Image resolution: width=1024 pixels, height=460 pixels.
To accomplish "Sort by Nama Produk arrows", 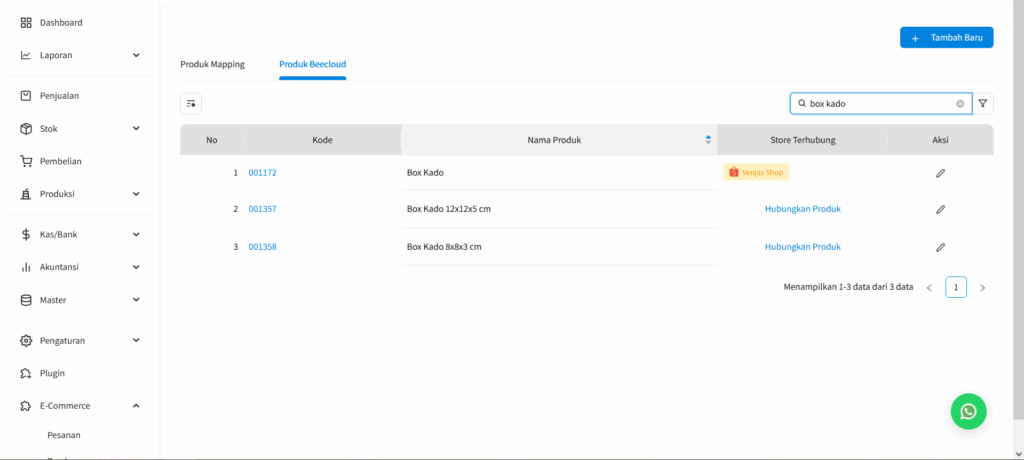I will tap(708, 140).
